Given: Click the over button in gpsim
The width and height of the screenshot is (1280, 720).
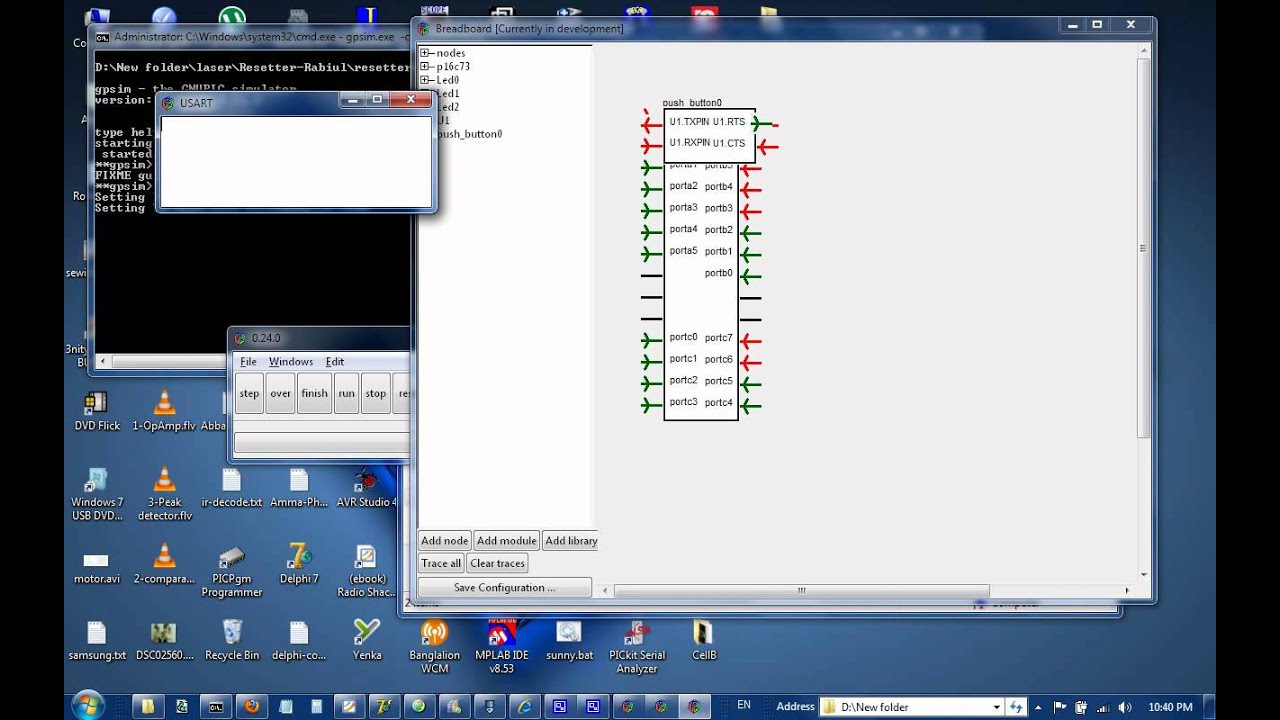Looking at the screenshot, I should click(x=281, y=393).
